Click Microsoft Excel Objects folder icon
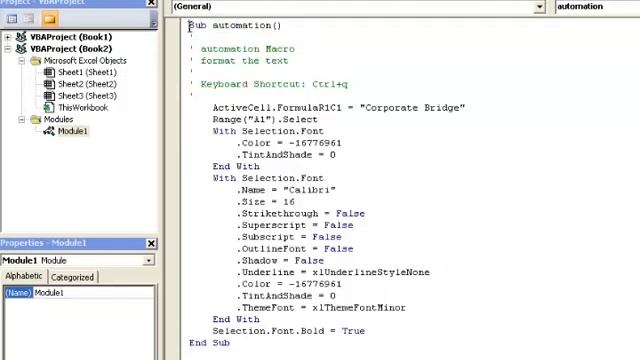The height and width of the screenshot is (360, 640). (x=36, y=61)
